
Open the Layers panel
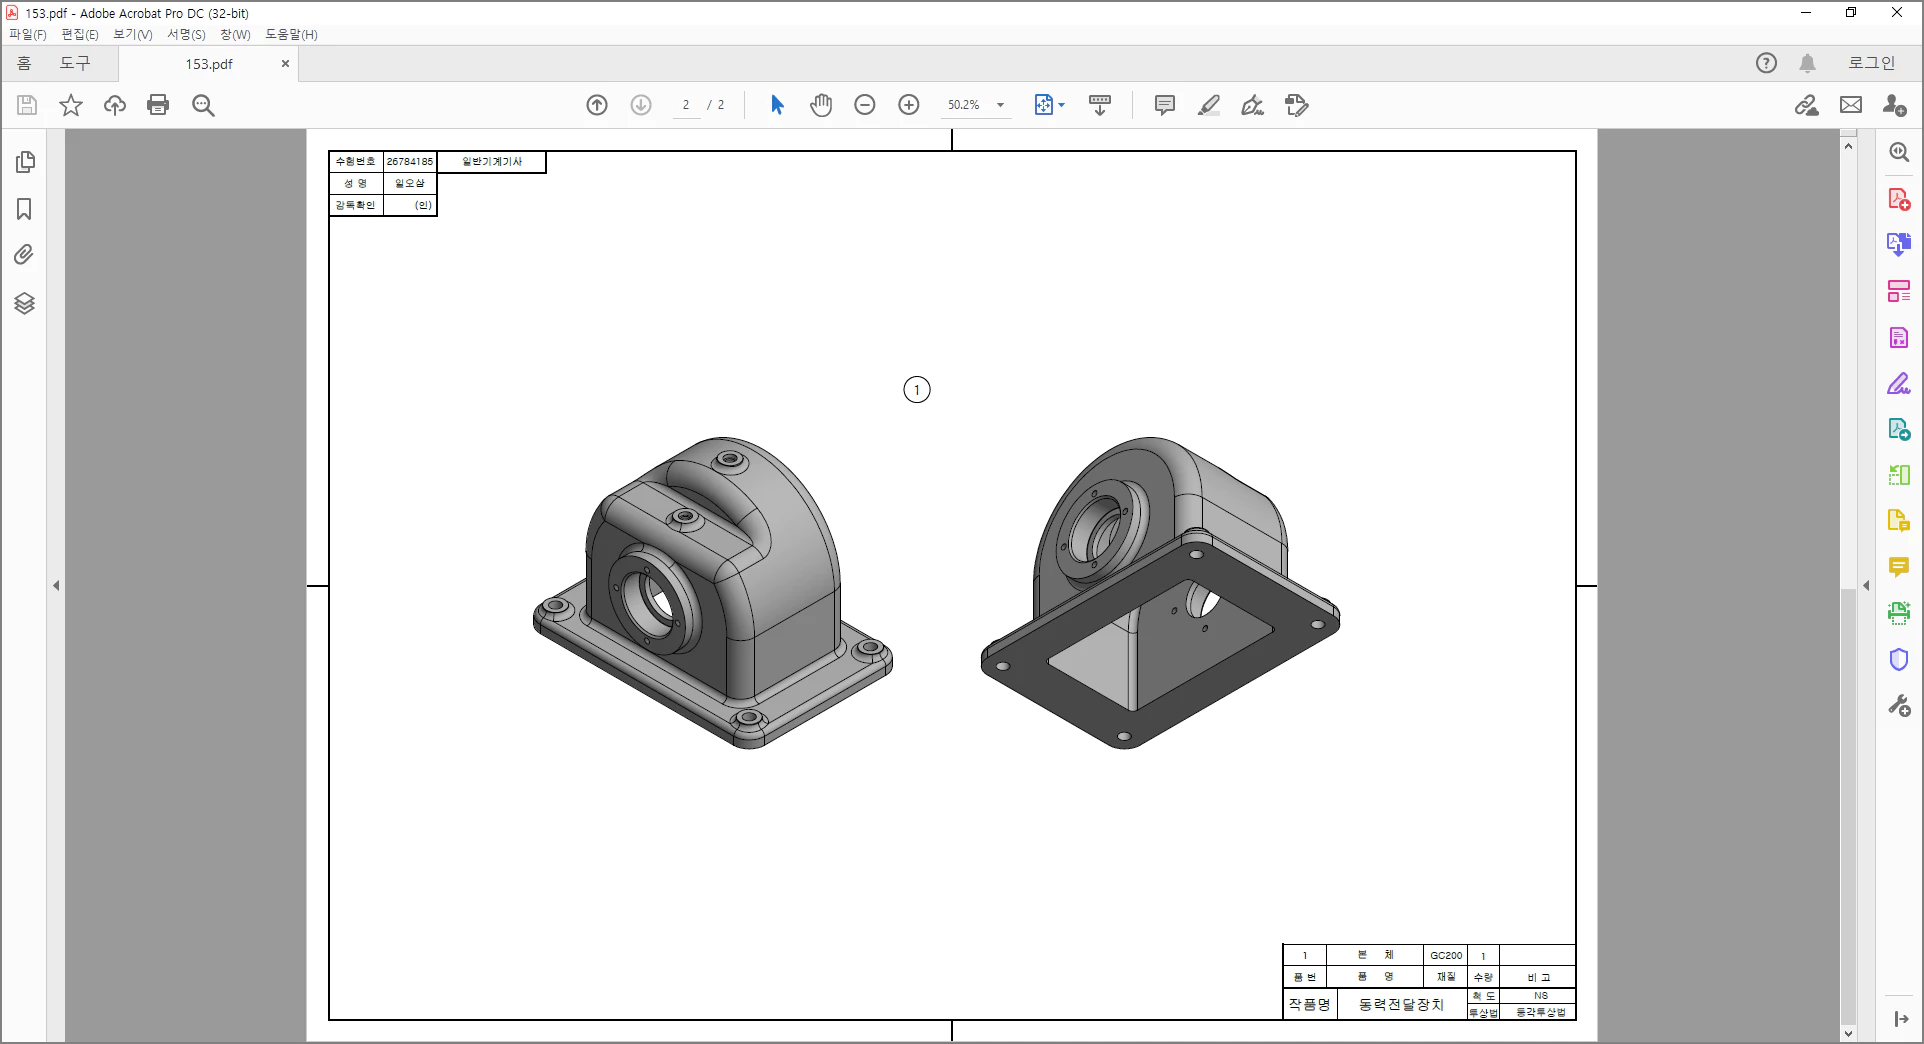[25, 303]
